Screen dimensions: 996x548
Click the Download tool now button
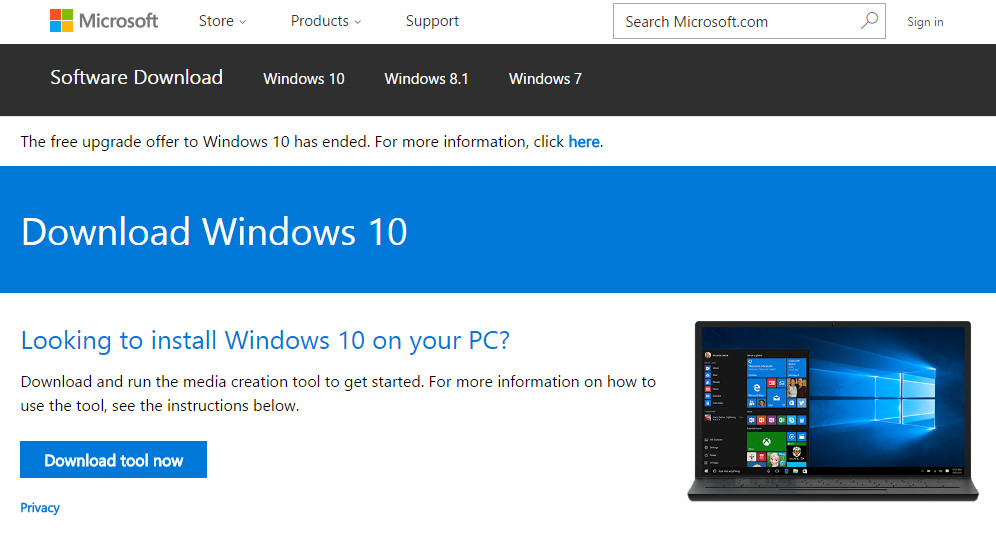(114, 460)
